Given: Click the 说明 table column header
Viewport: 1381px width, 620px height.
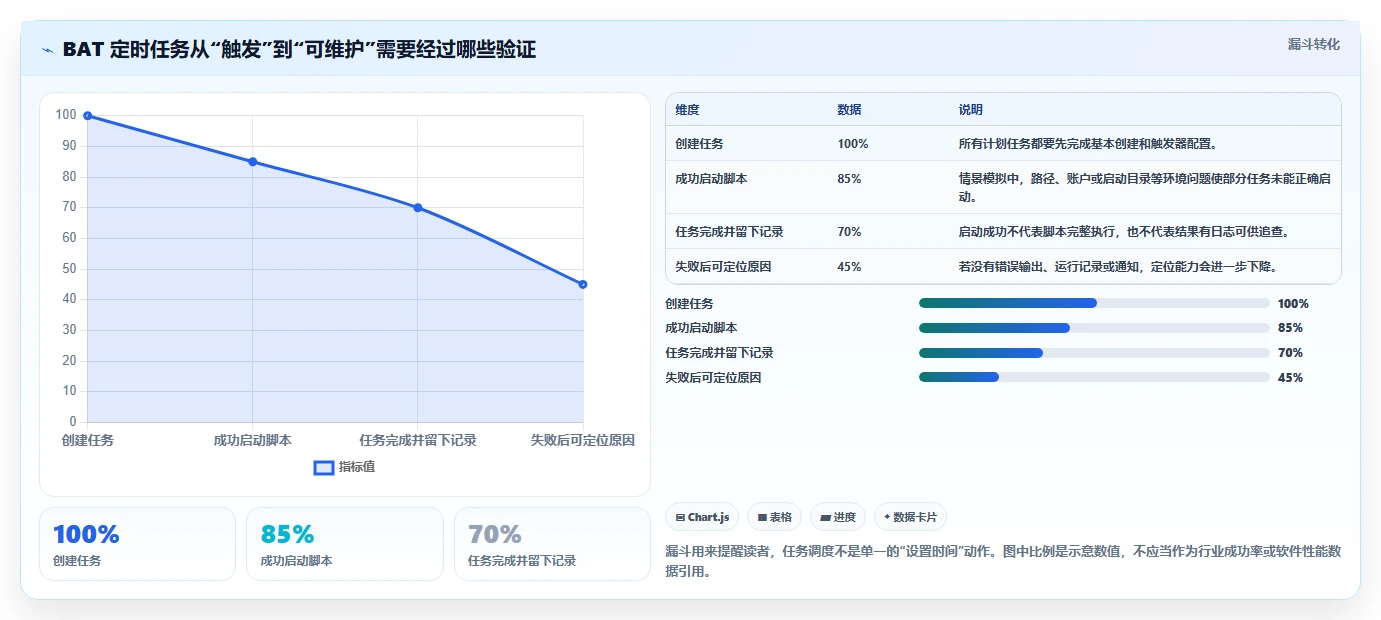Looking at the screenshot, I should tap(970, 110).
